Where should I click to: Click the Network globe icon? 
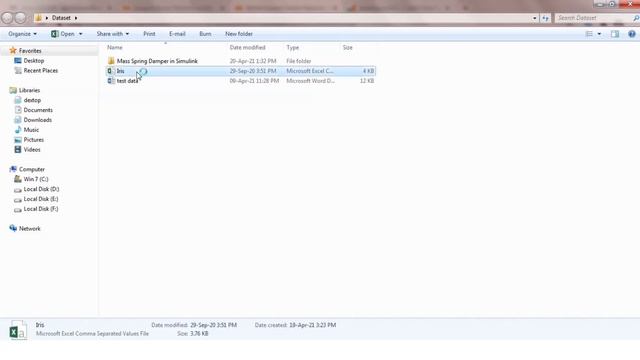pyautogui.click(x=13, y=229)
